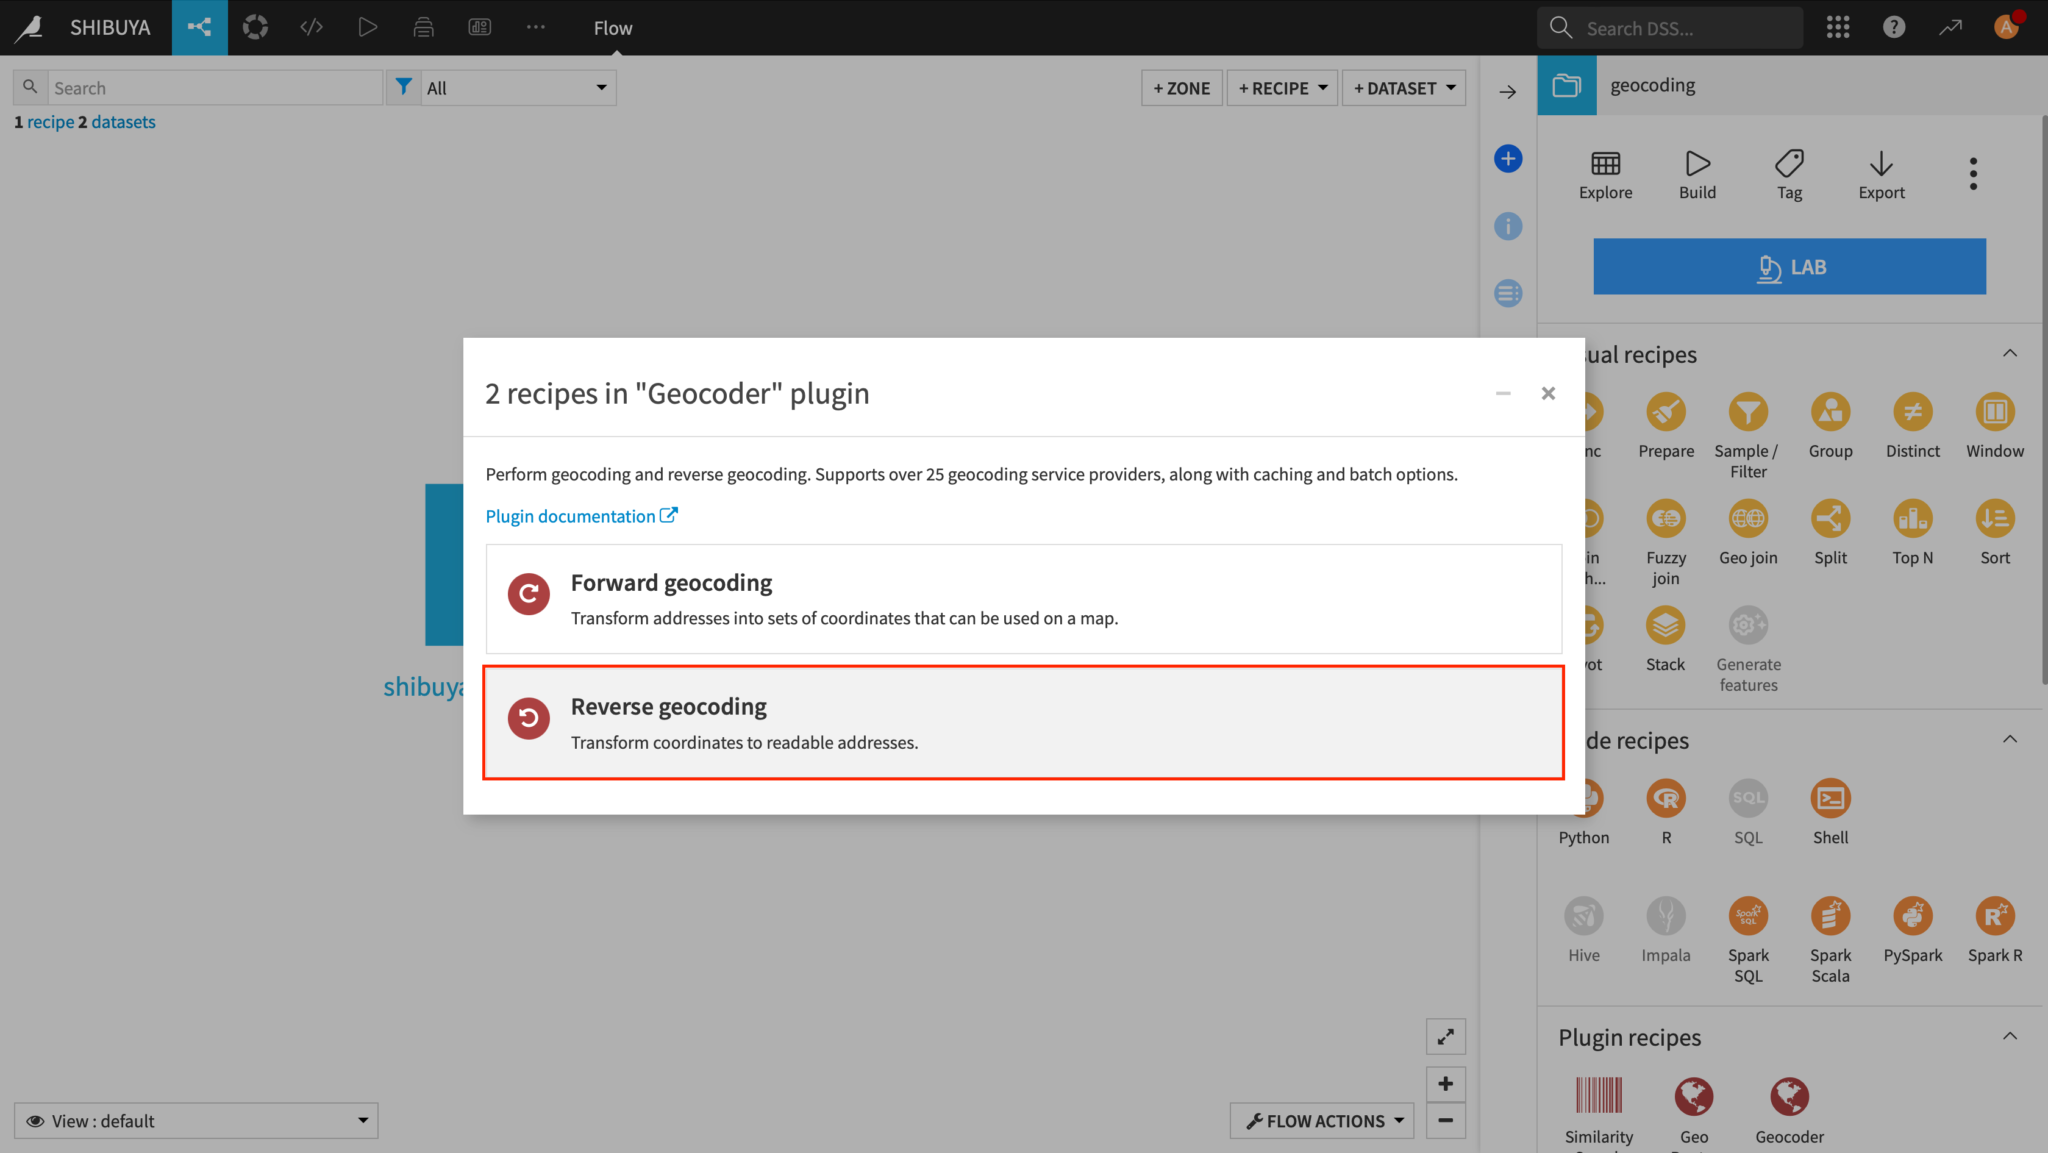Open the FLOW ACTIONS dropdown menu
The height and width of the screenshot is (1153, 2048).
1323,1121
